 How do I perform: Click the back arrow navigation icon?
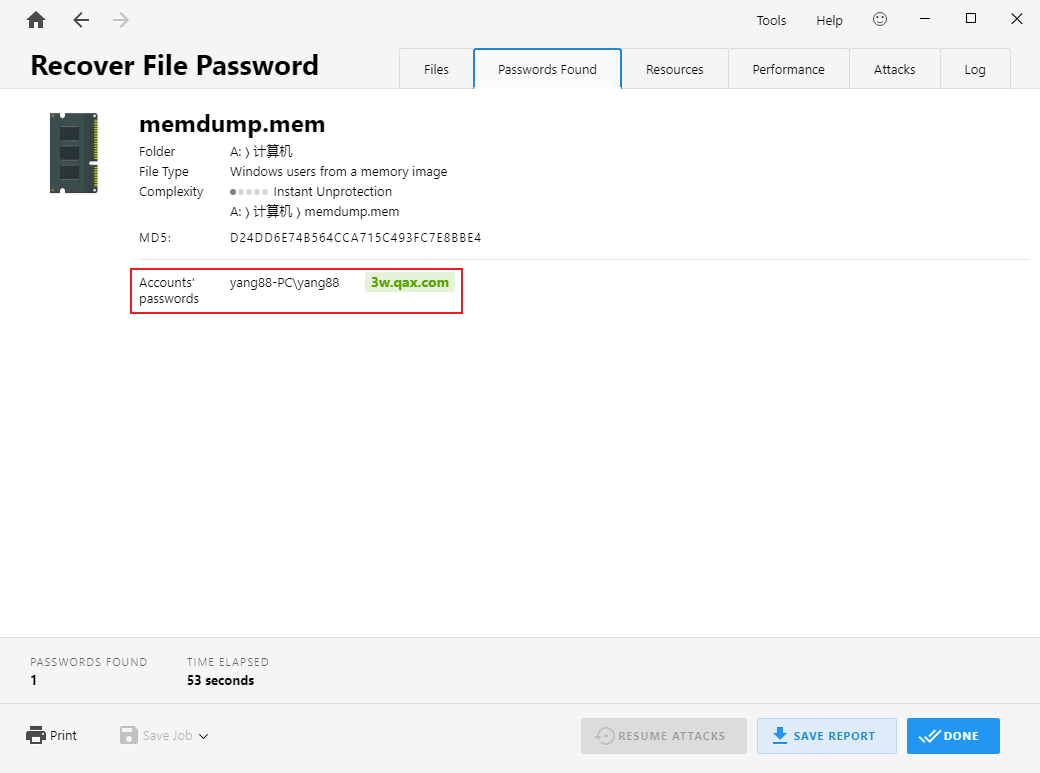coord(81,20)
